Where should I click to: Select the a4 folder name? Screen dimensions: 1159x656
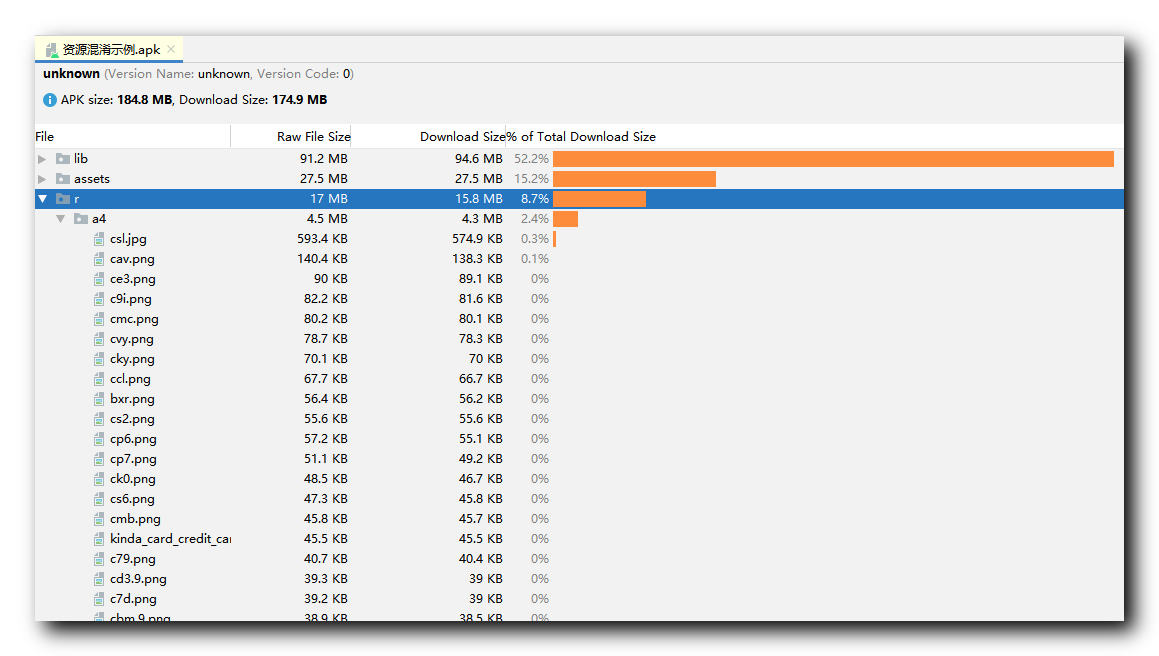coord(99,219)
